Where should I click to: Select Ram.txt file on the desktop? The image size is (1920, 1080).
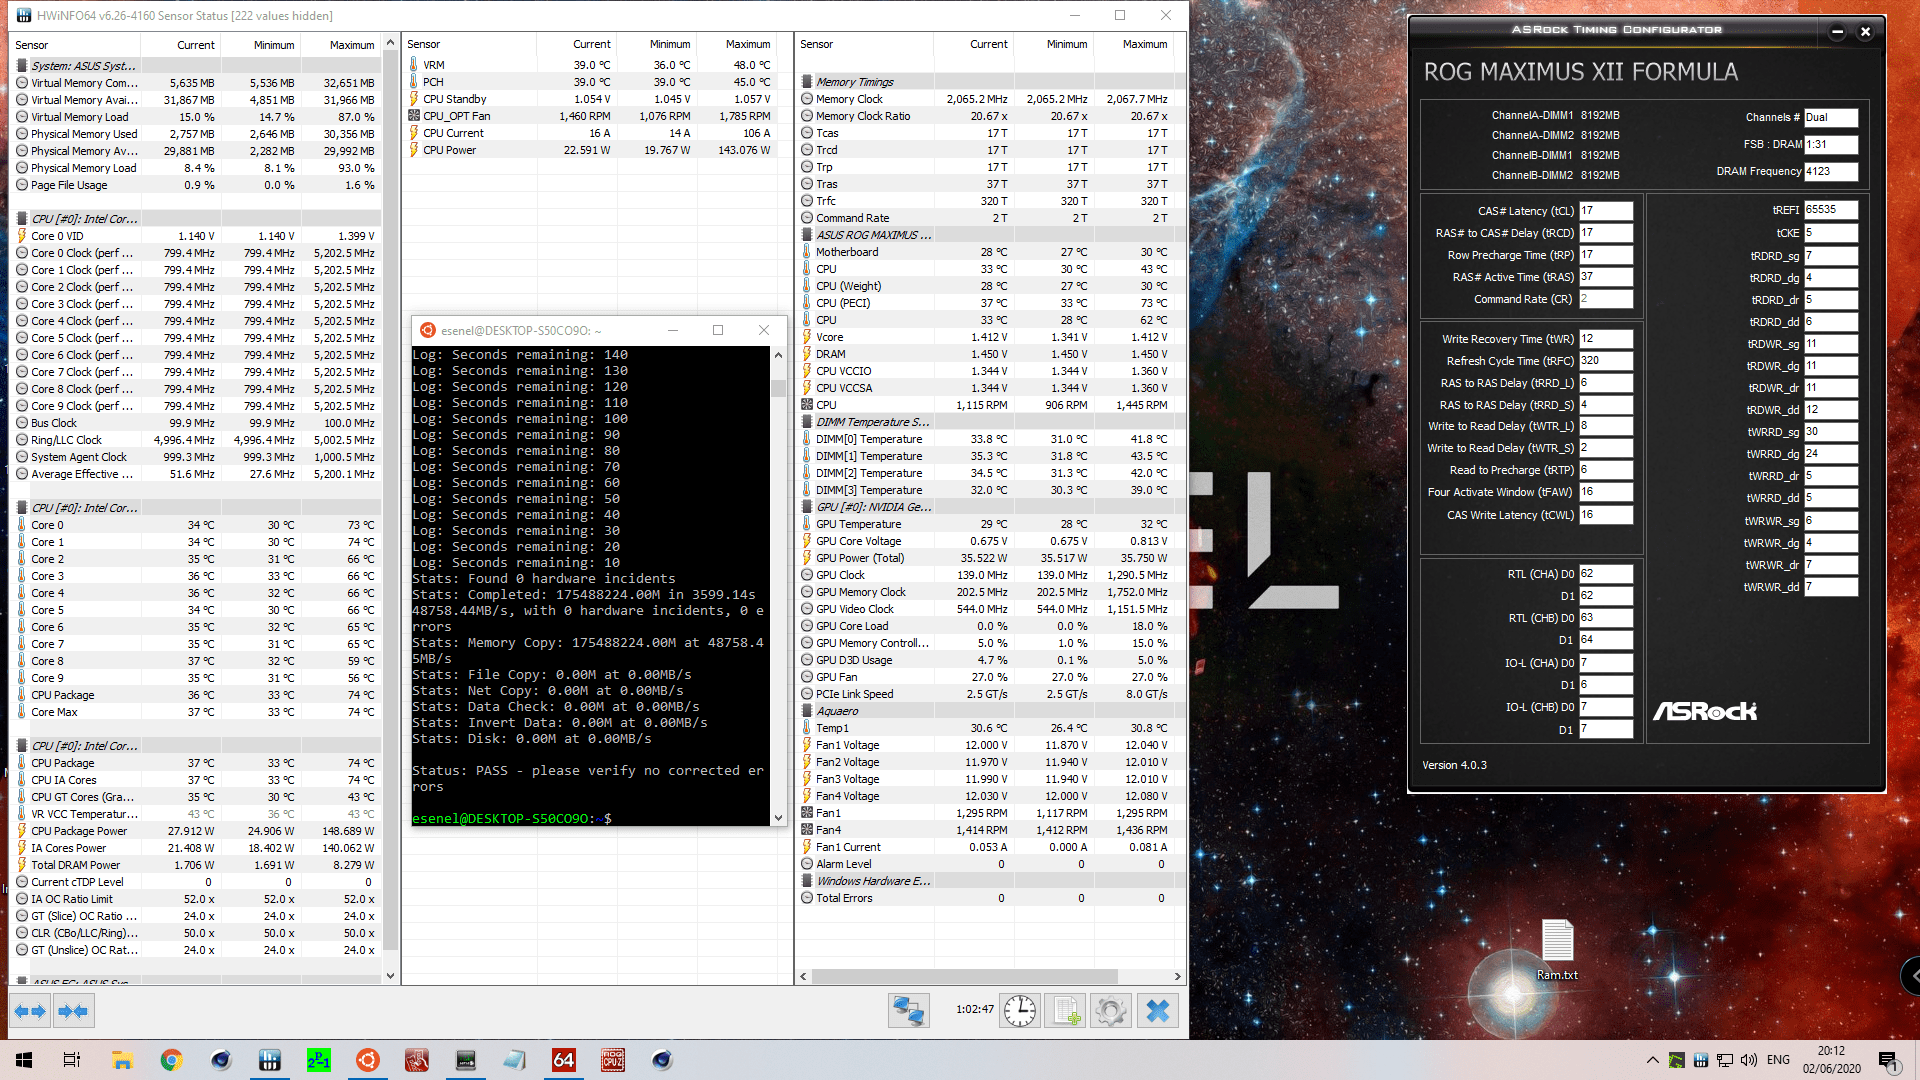click(1557, 950)
